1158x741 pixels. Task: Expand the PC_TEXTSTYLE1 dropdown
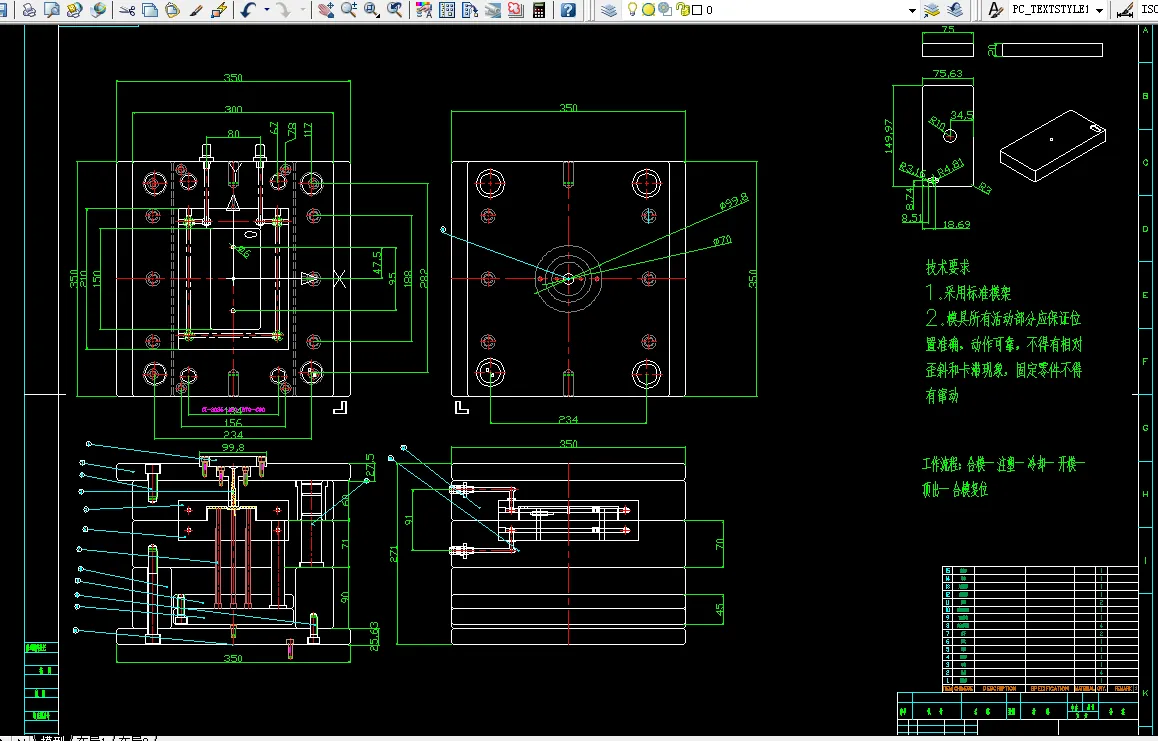pos(1099,10)
